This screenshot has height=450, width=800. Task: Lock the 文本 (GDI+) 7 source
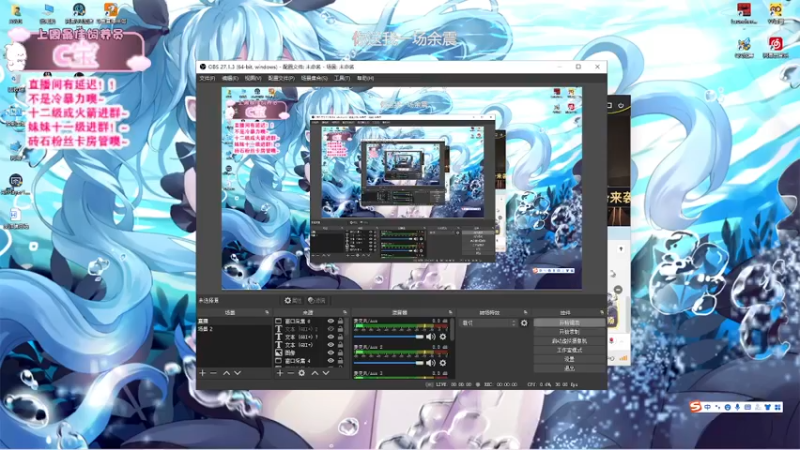tap(340, 337)
